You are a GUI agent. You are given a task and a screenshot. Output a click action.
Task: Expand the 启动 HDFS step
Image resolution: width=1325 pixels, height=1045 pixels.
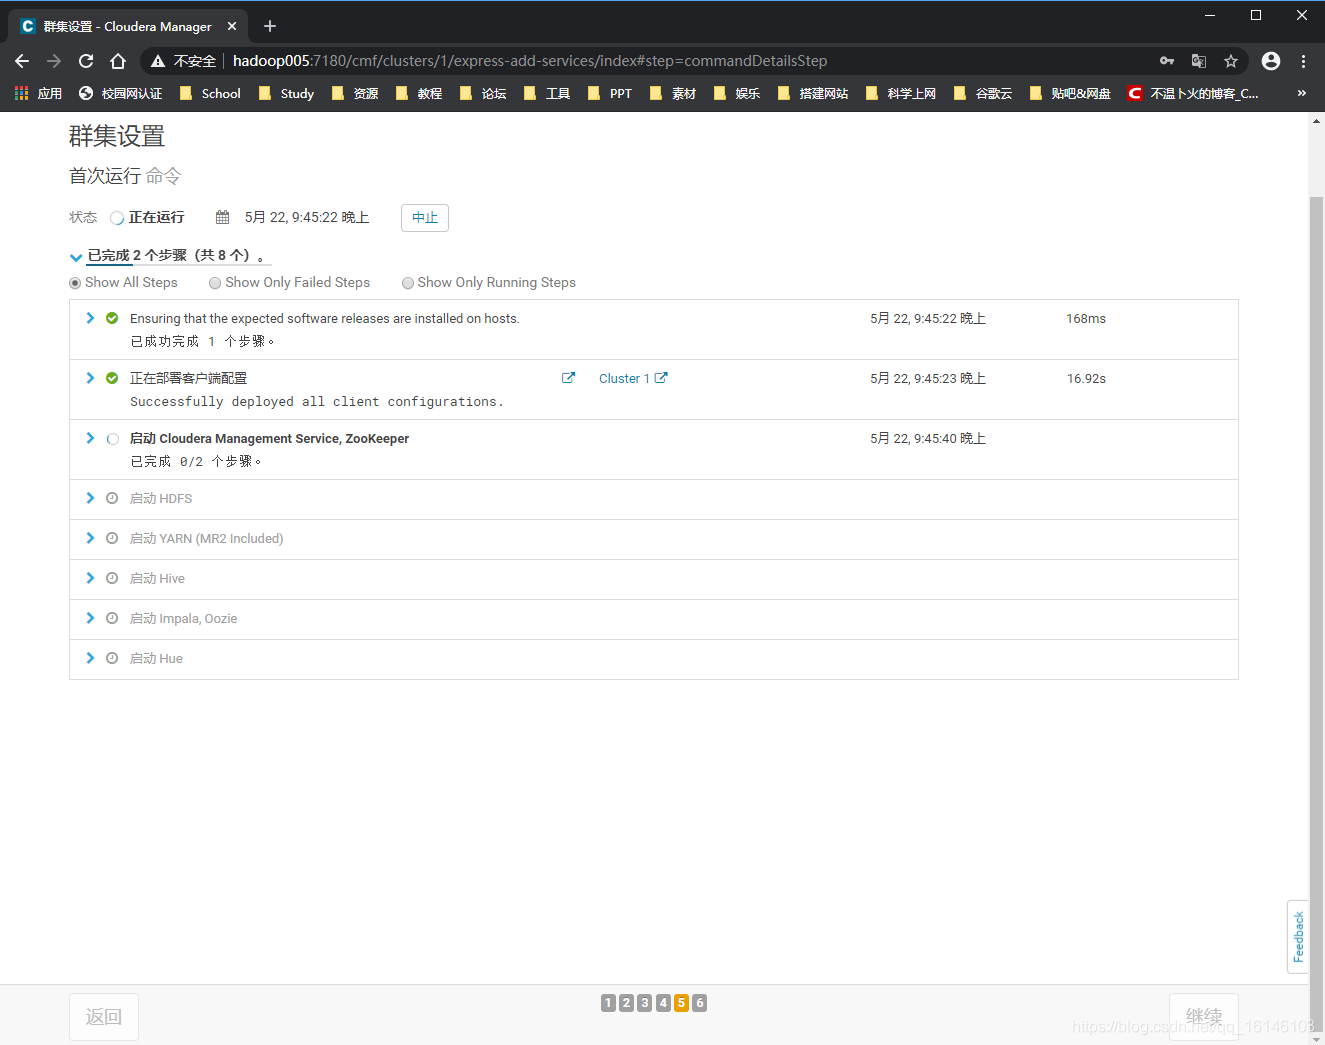click(90, 498)
